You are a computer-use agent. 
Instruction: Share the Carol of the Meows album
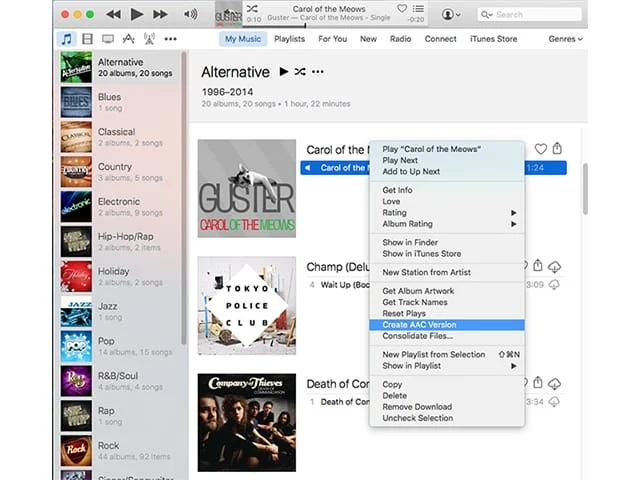tap(557, 148)
